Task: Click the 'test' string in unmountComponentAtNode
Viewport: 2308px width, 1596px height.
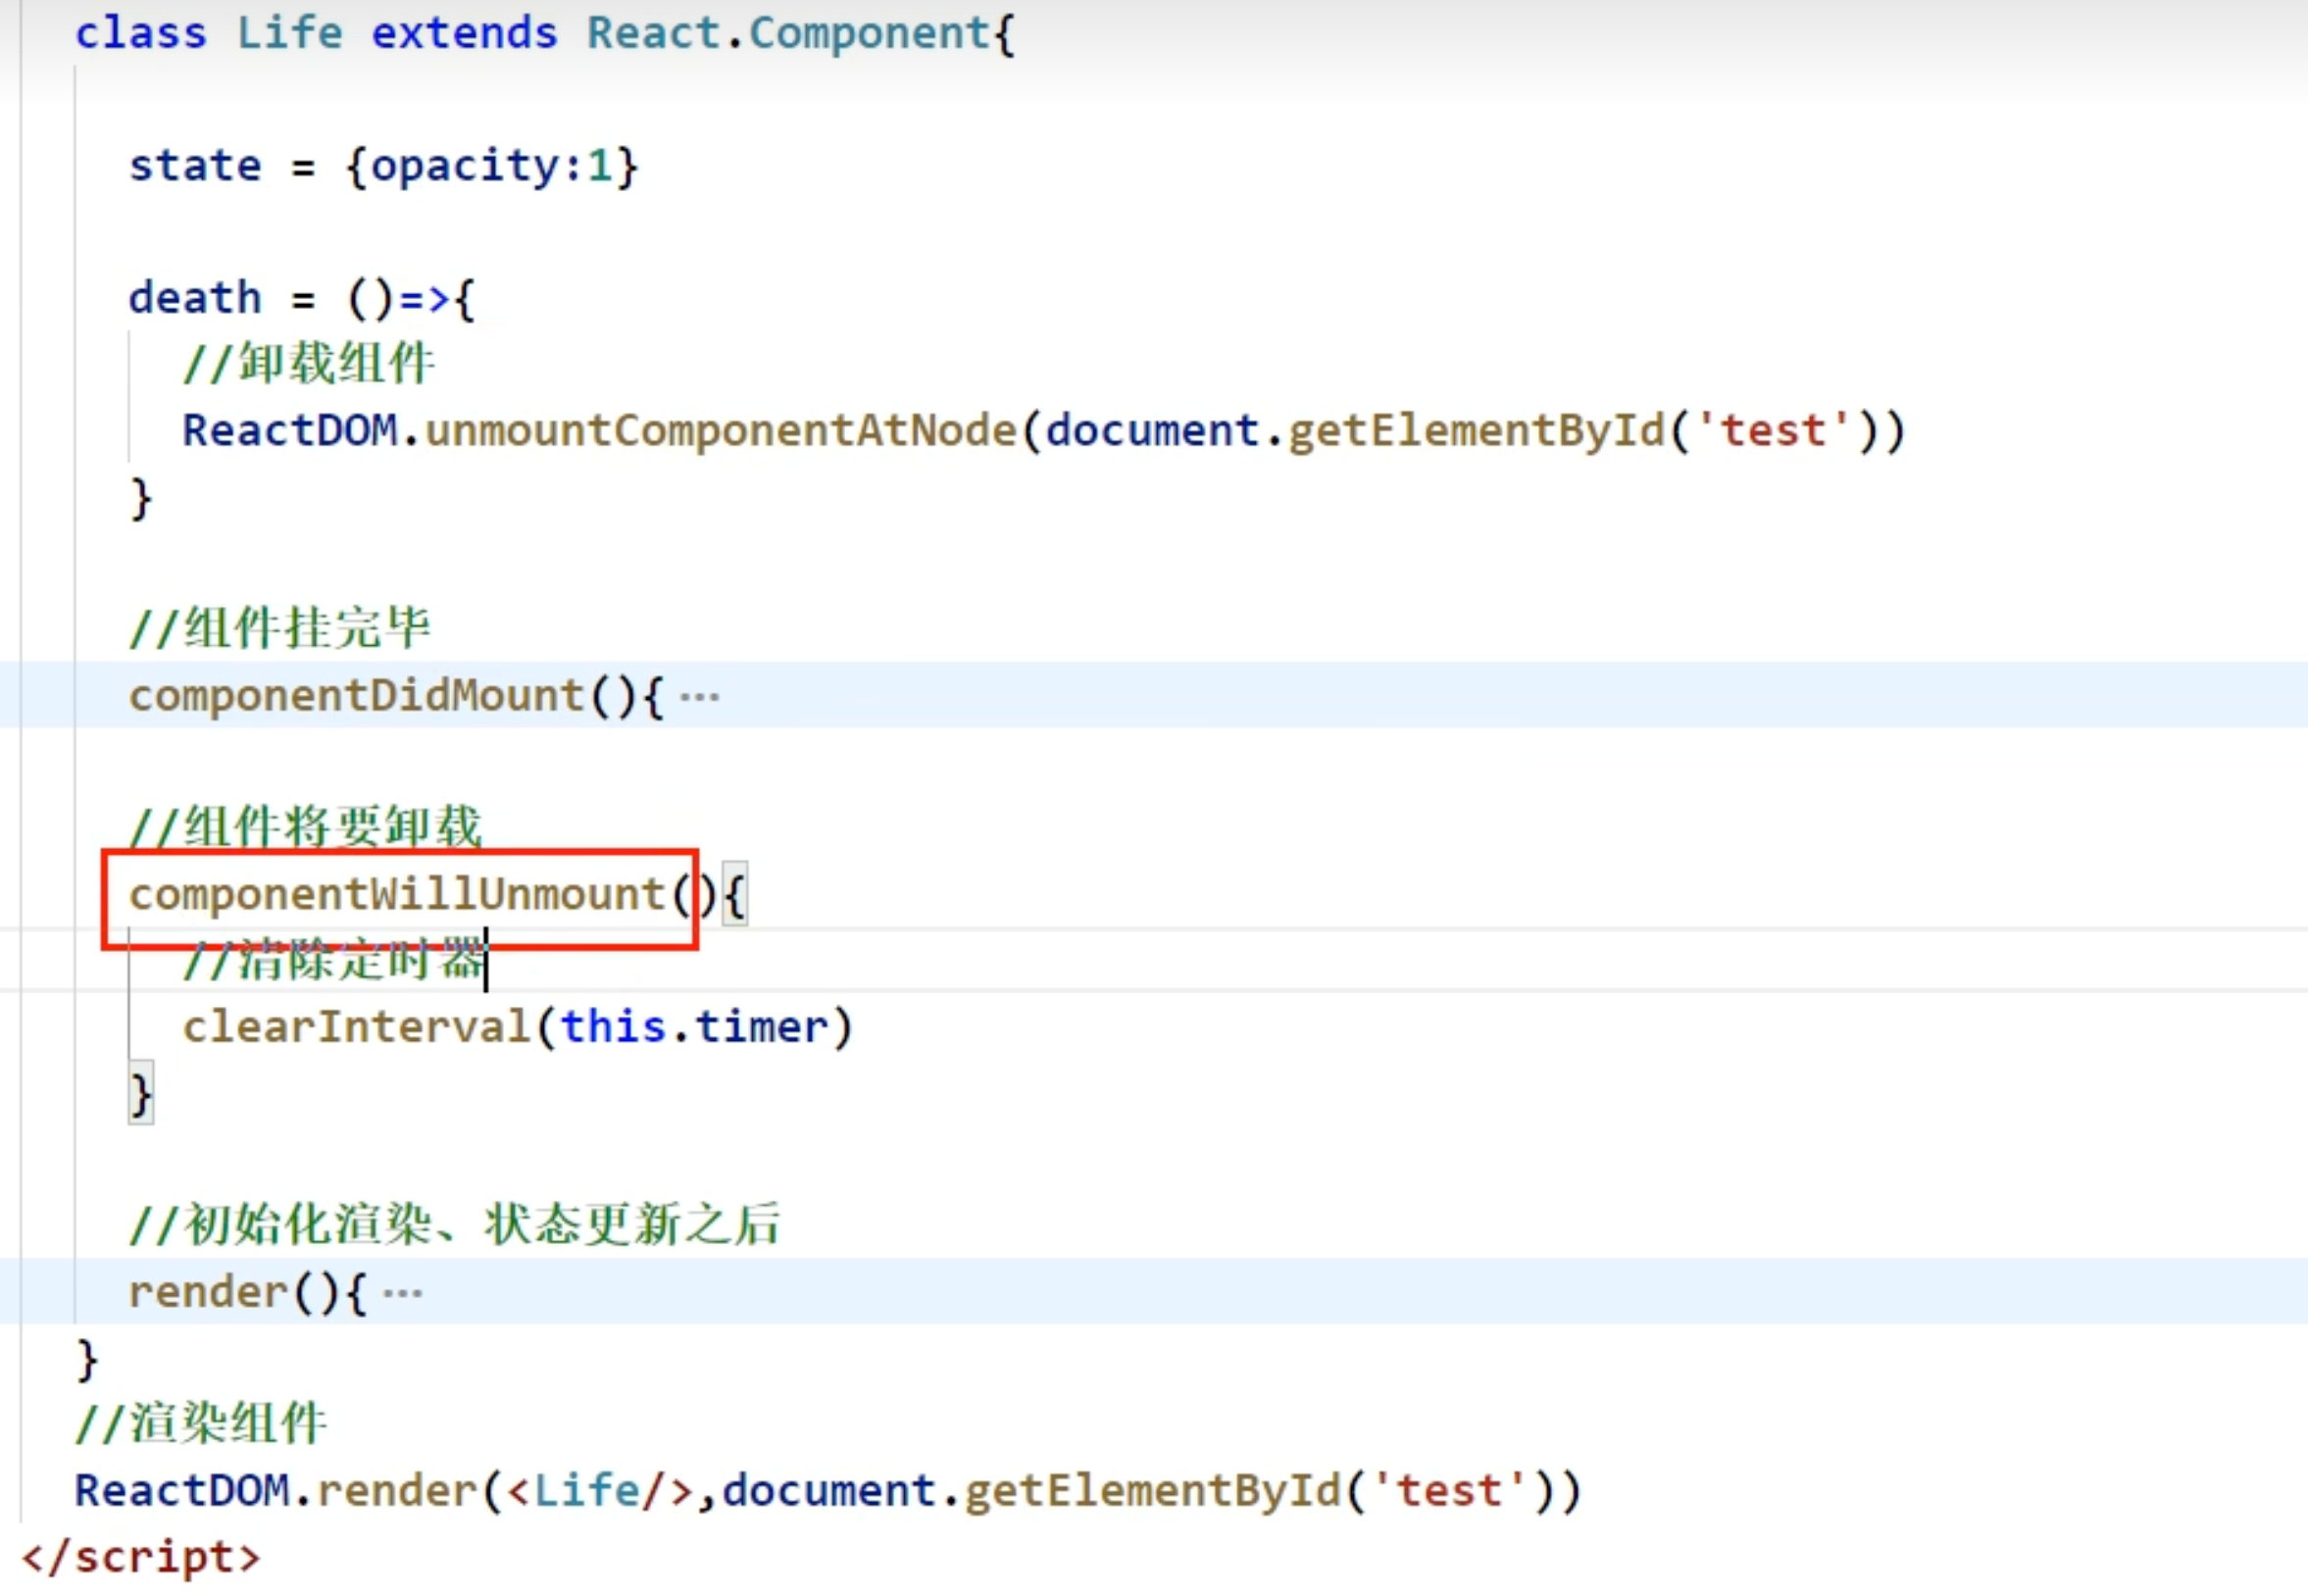Action: [x=1771, y=431]
